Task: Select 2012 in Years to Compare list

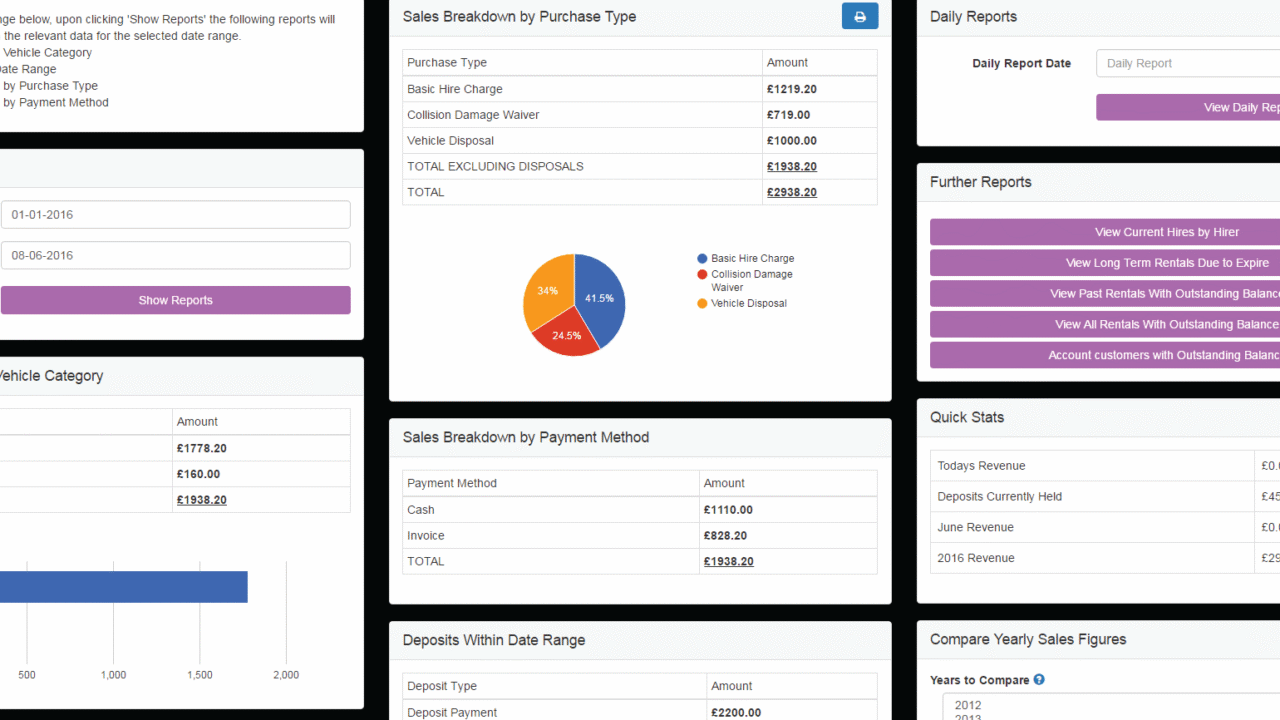Action: pyautogui.click(x=968, y=705)
